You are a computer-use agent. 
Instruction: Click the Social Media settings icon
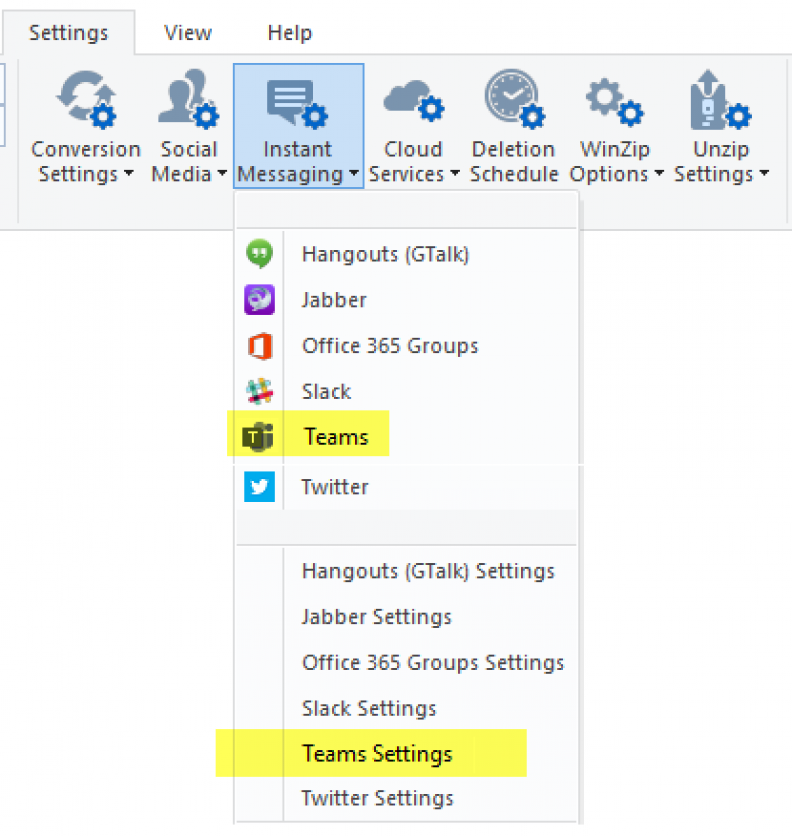click(188, 99)
